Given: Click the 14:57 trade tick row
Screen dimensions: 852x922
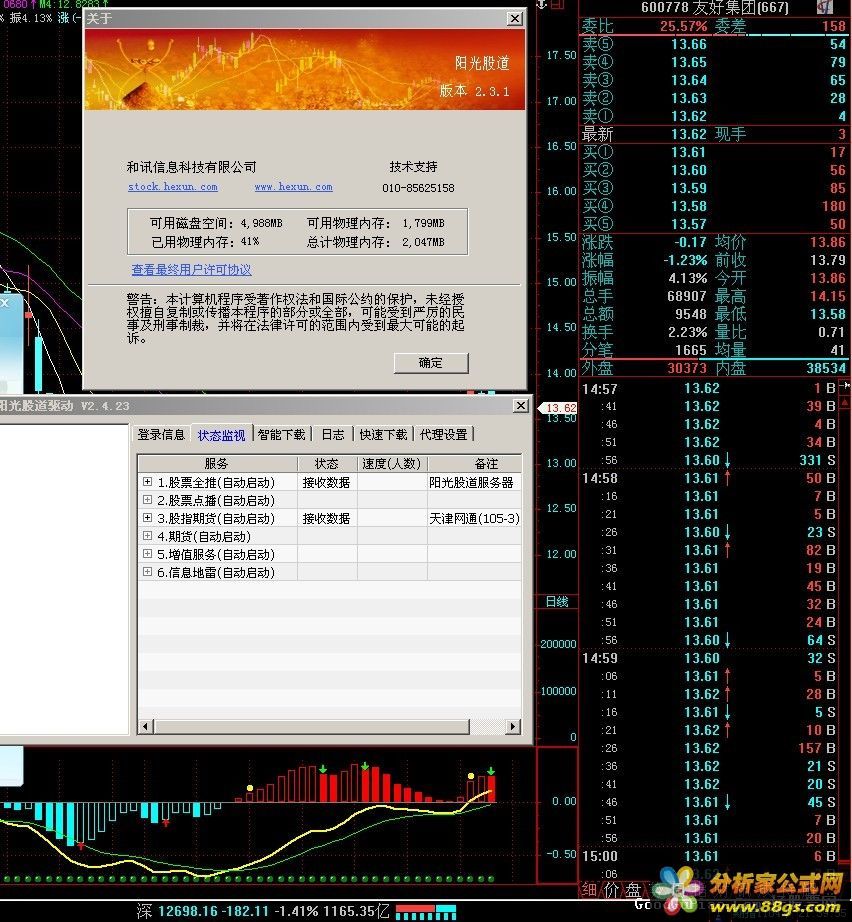Looking at the screenshot, I should 709,388.
